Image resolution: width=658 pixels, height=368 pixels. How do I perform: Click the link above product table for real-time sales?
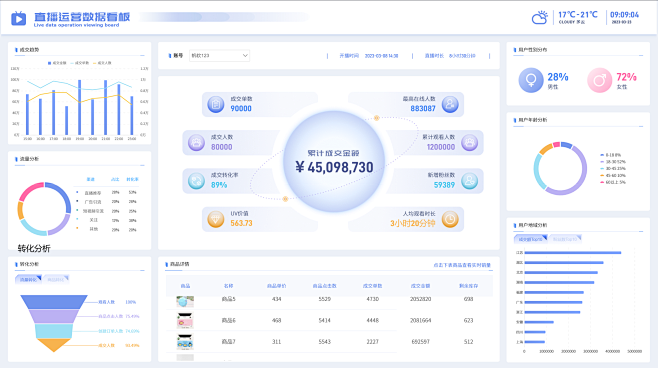click(462, 265)
